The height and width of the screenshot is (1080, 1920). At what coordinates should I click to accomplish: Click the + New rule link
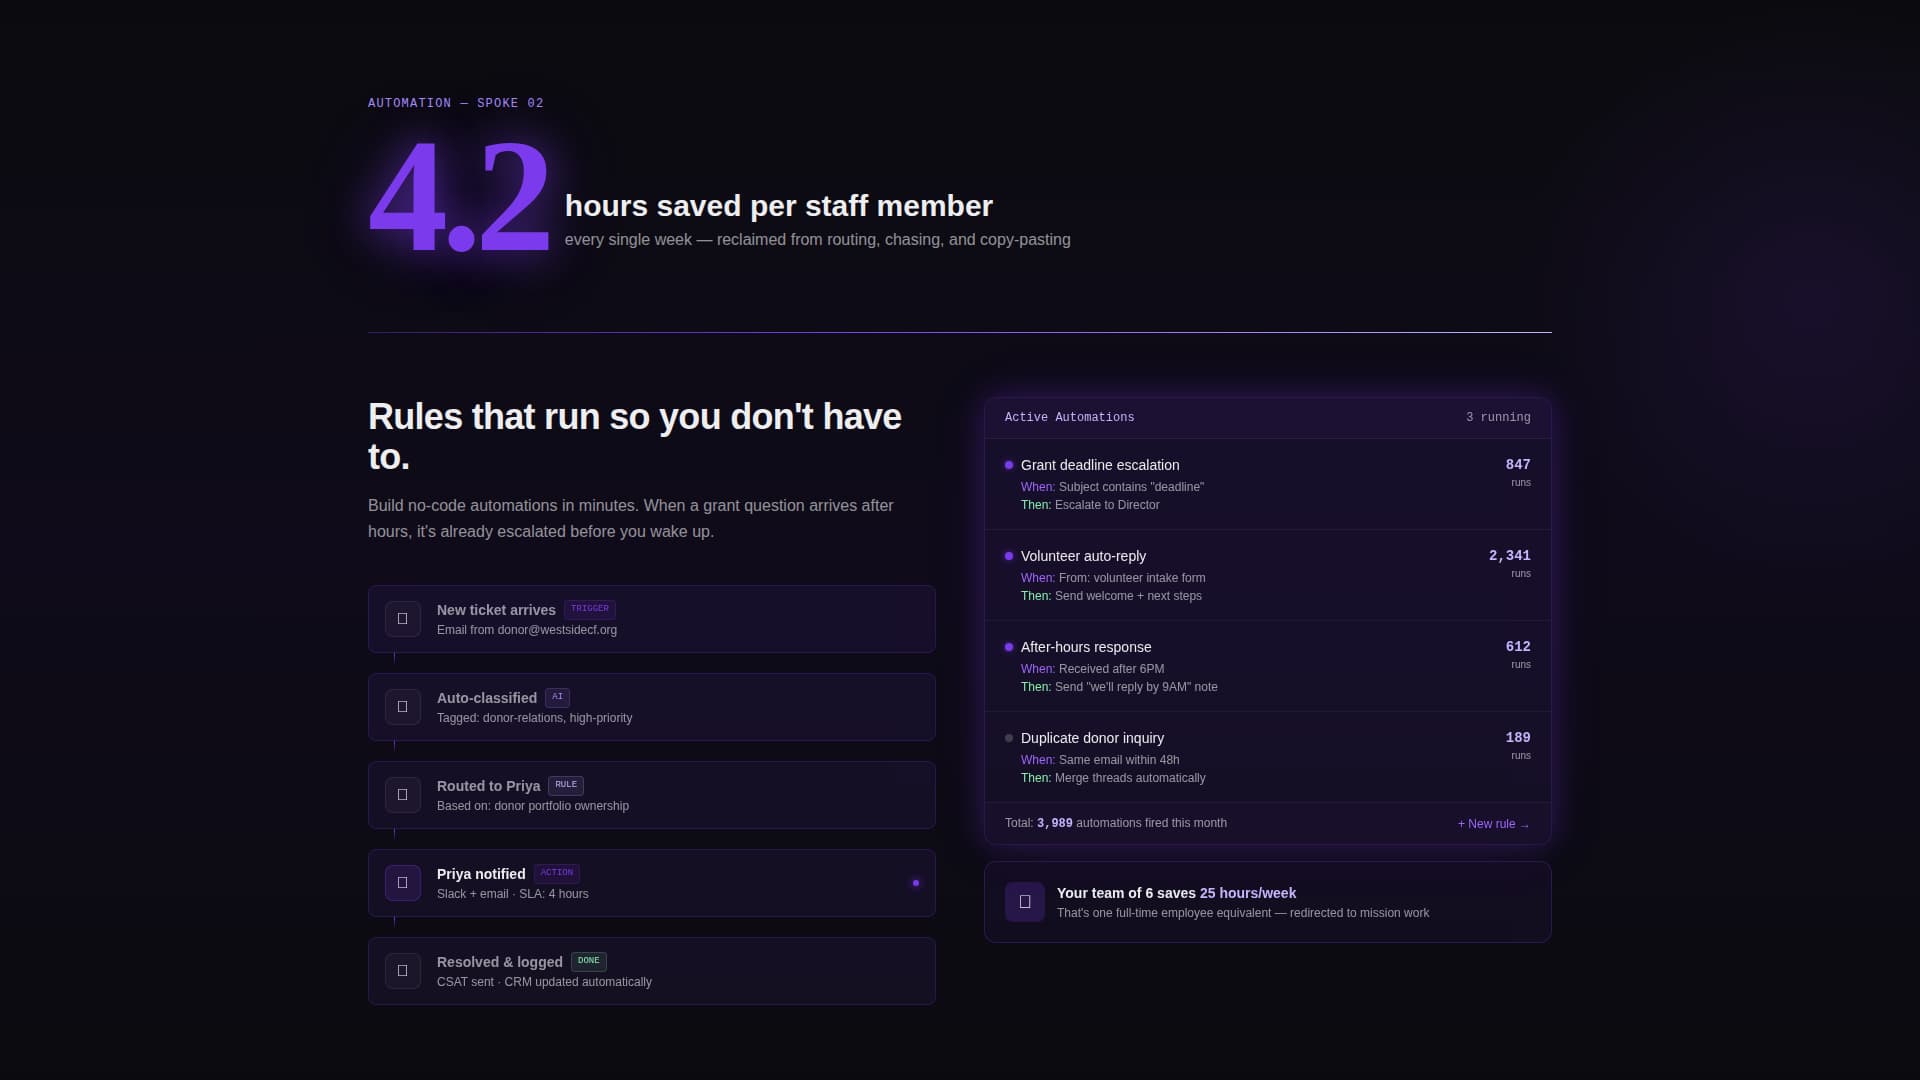click(1491, 824)
